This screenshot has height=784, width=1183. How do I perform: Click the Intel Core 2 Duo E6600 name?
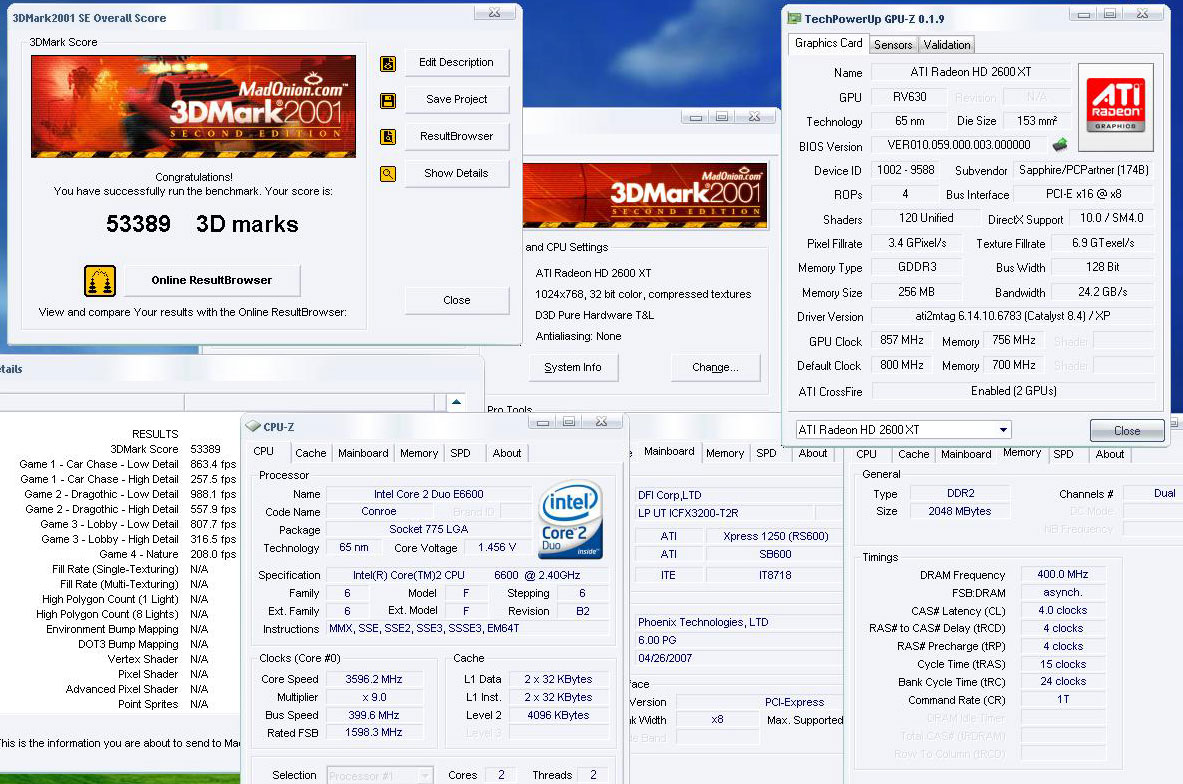point(429,494)
